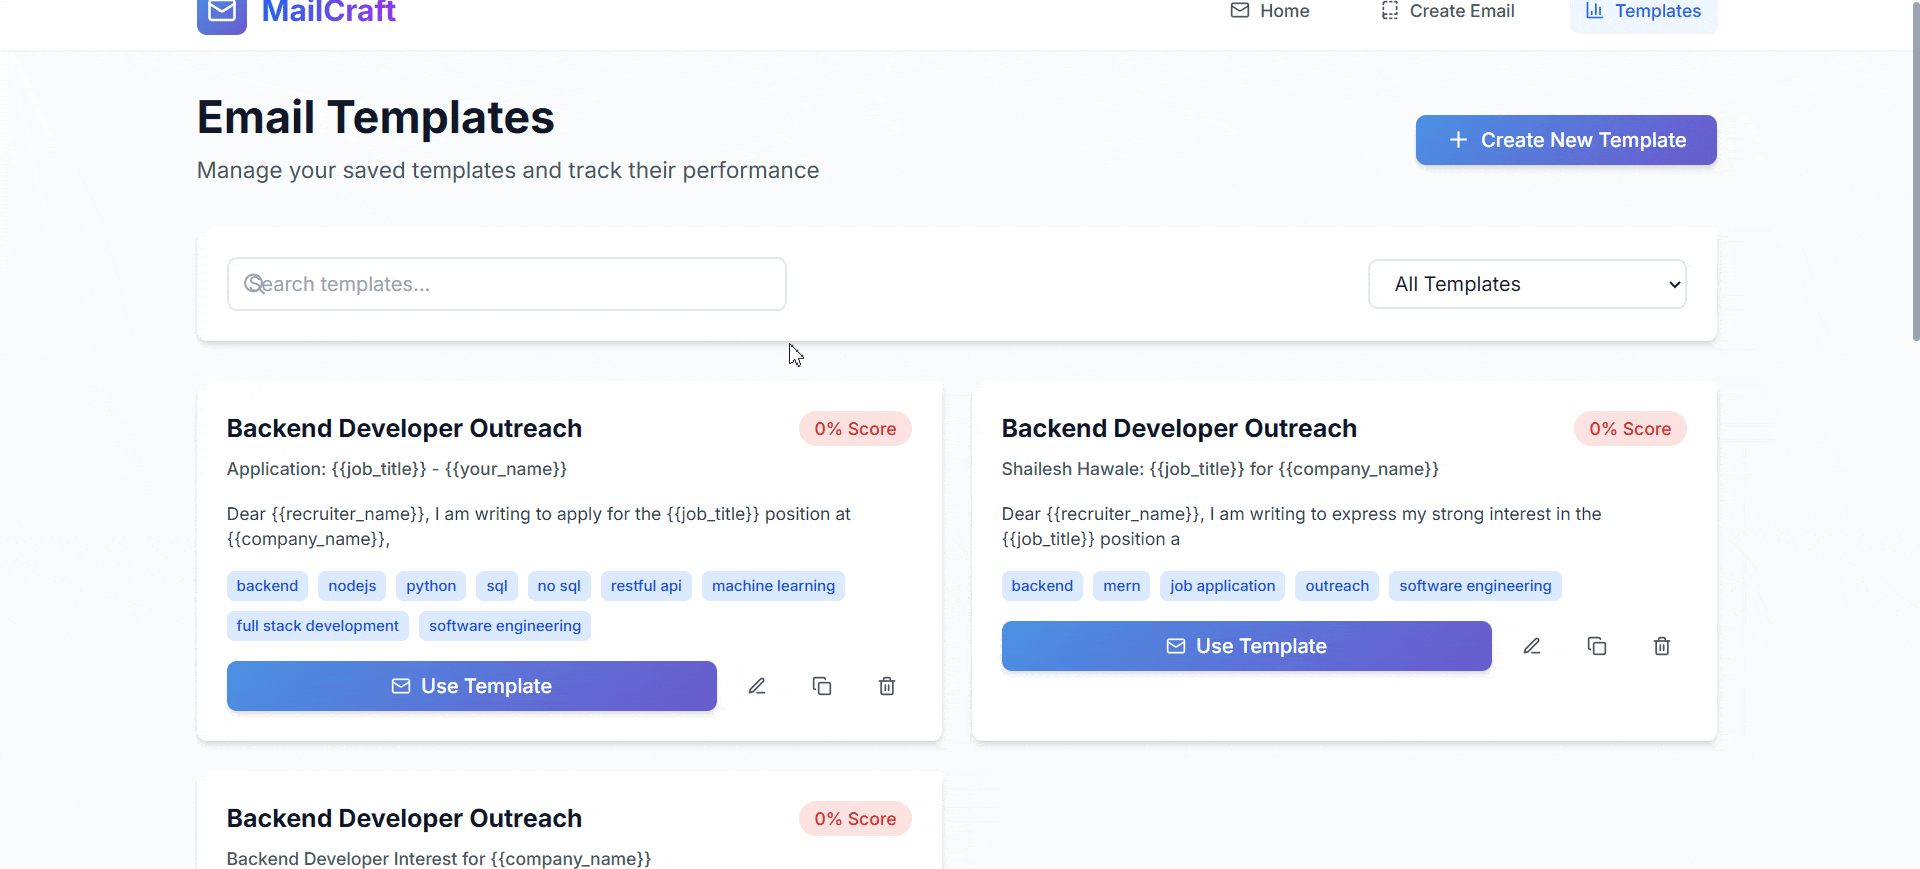Select the full stack development tag
The height and width of the screenshot is (869, 1920).
pos(318,626)
